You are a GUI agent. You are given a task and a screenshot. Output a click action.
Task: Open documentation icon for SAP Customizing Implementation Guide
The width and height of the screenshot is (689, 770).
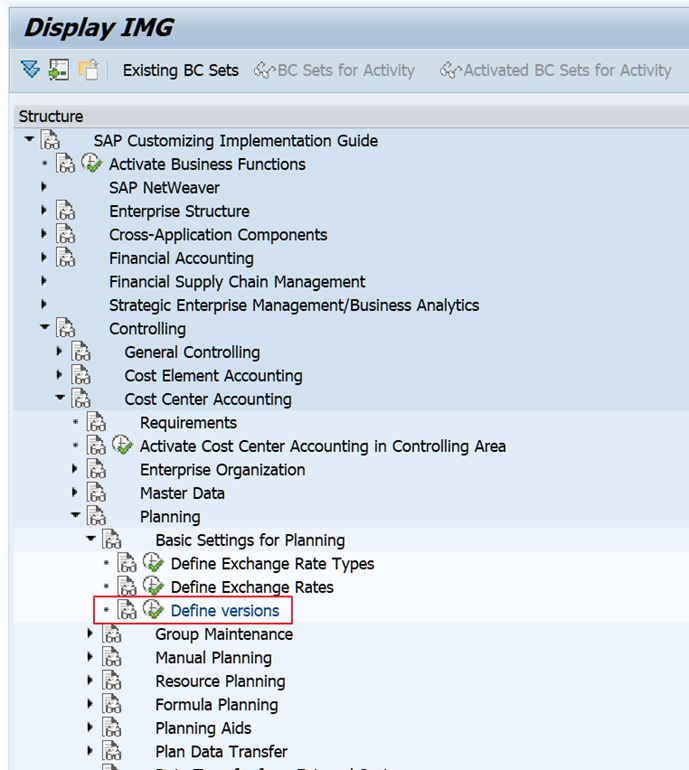[51, 139]
